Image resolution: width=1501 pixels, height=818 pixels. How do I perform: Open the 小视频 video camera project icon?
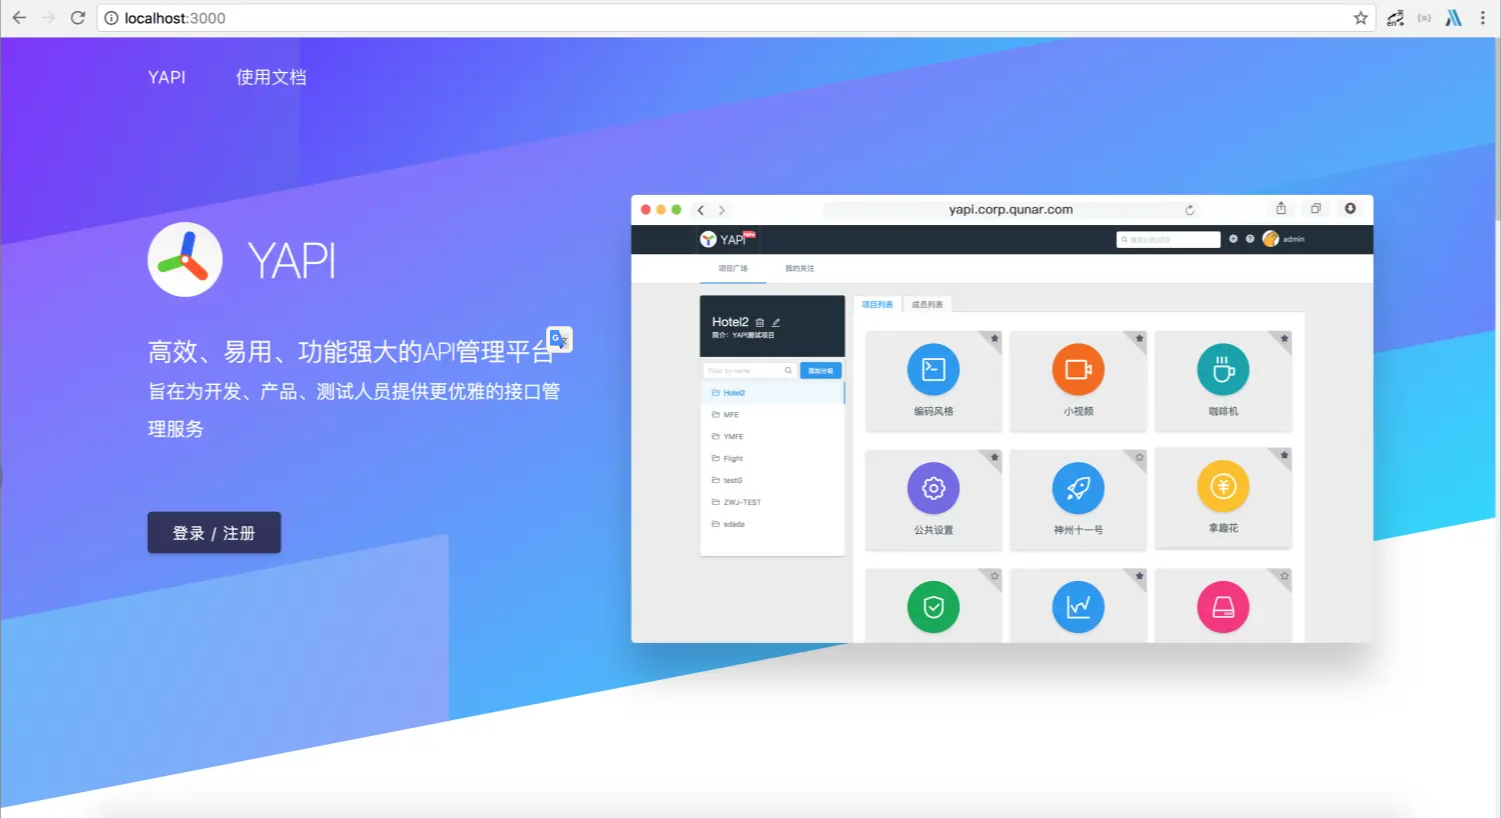pos(1078,368)
